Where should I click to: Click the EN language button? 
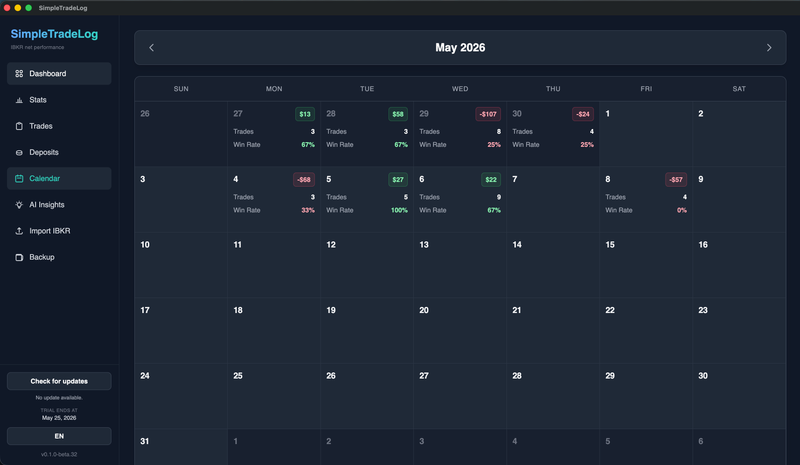(x=59, y=436)
